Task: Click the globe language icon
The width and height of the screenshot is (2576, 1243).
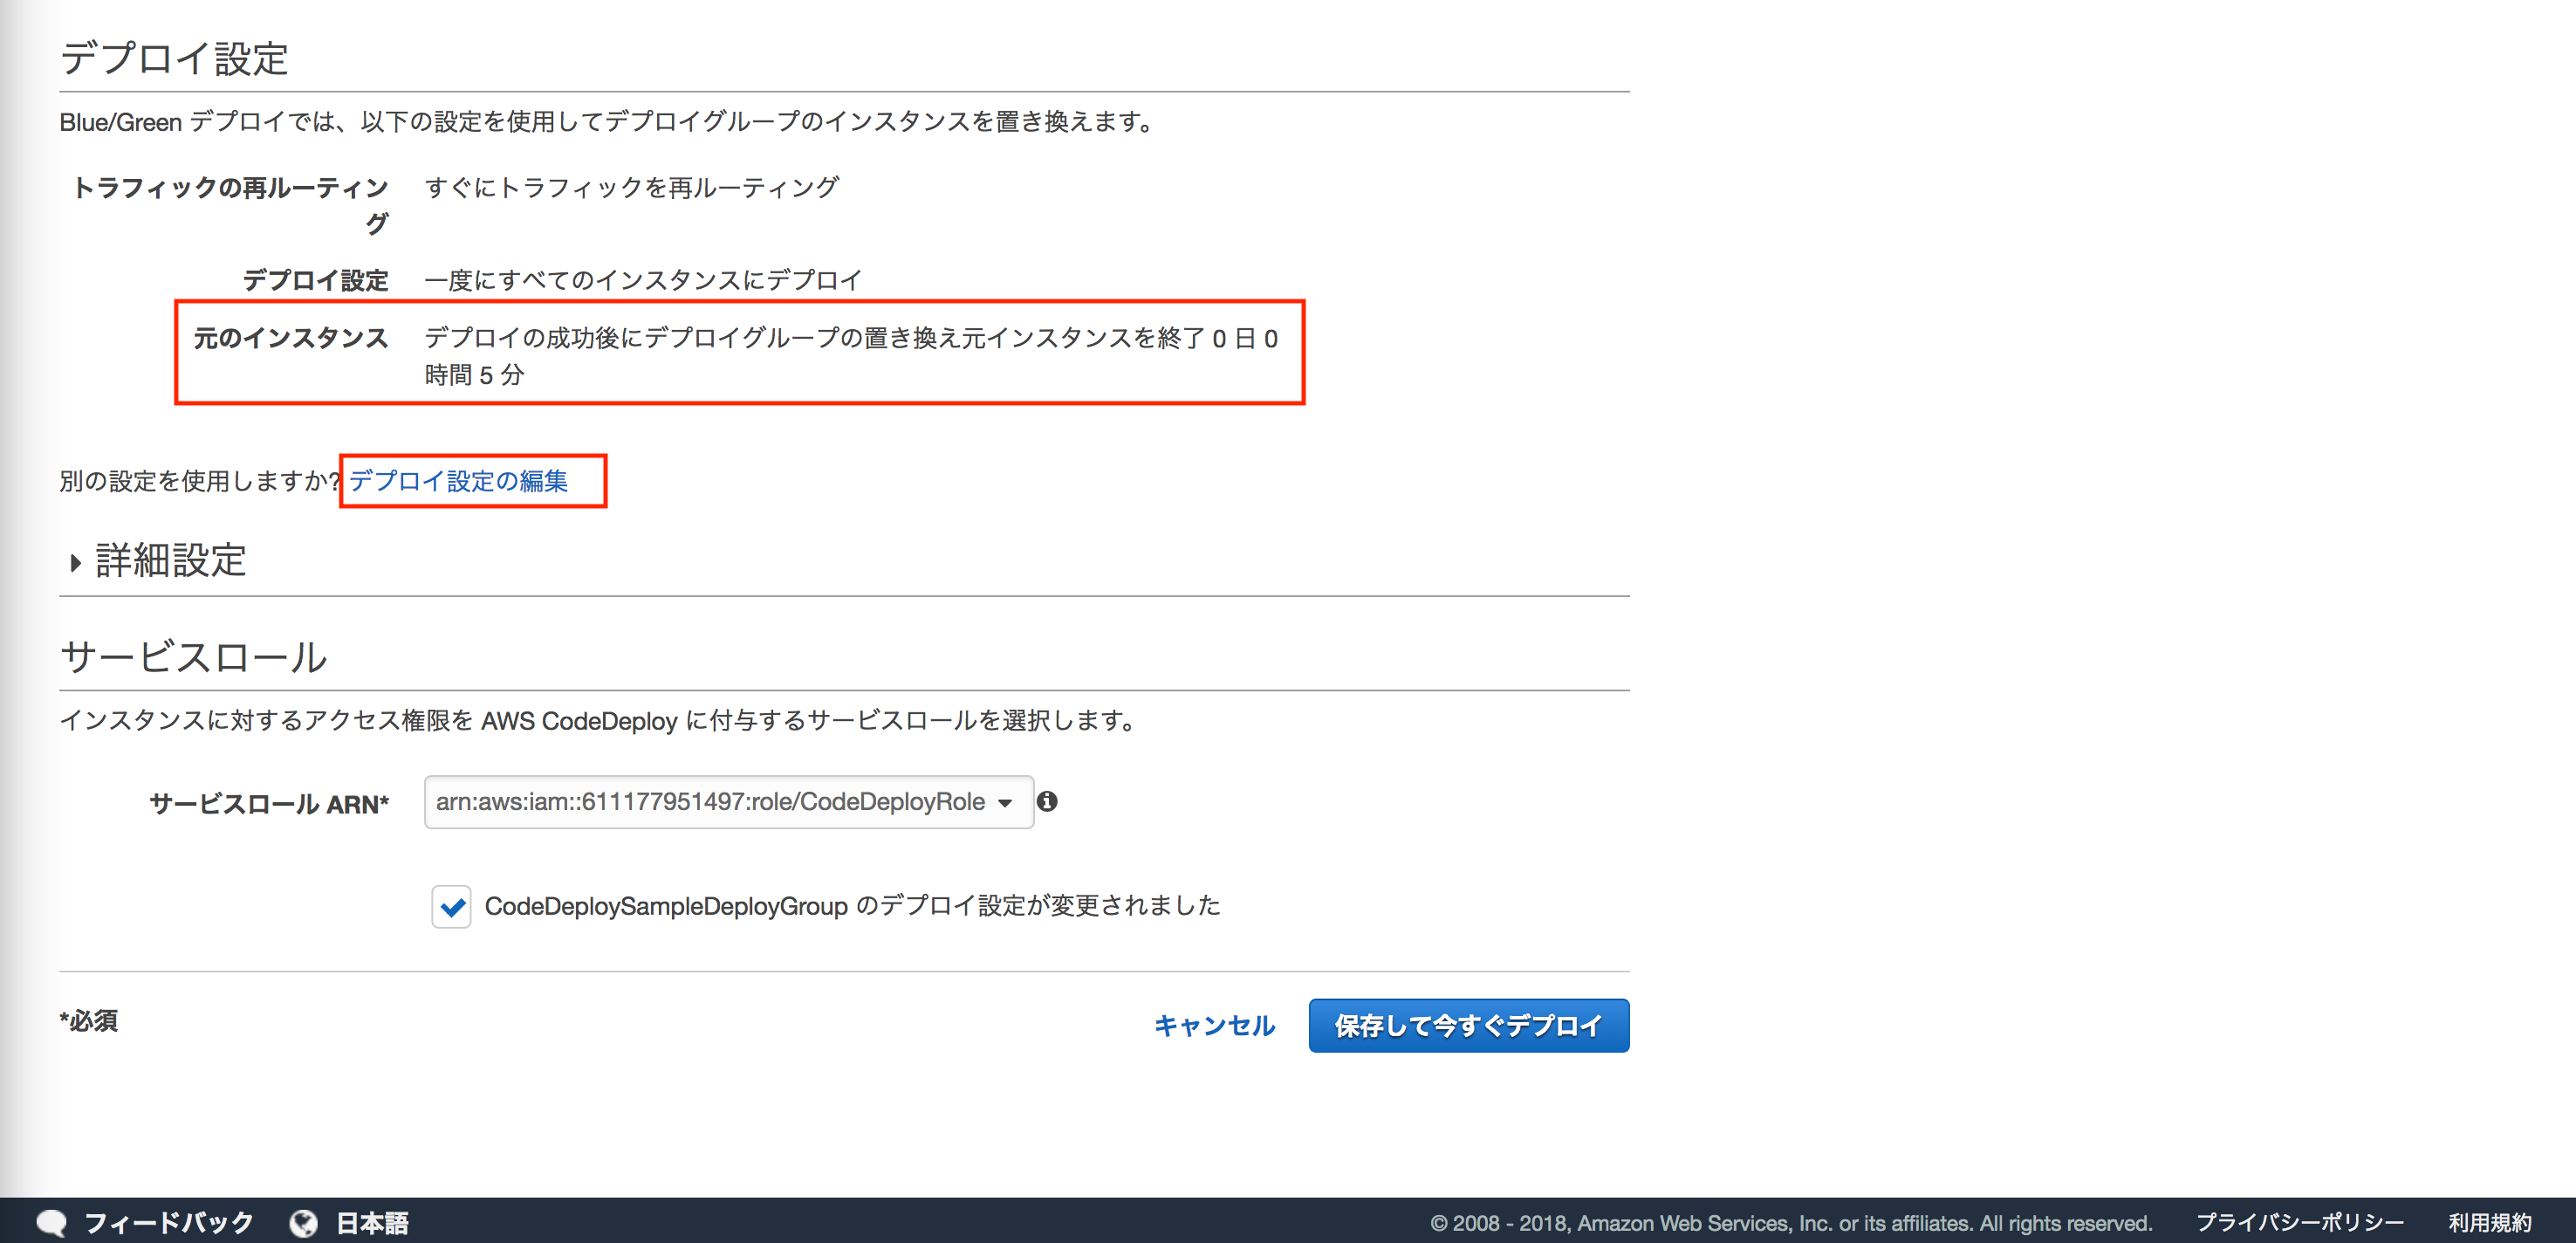Action: pos(303,1223)
